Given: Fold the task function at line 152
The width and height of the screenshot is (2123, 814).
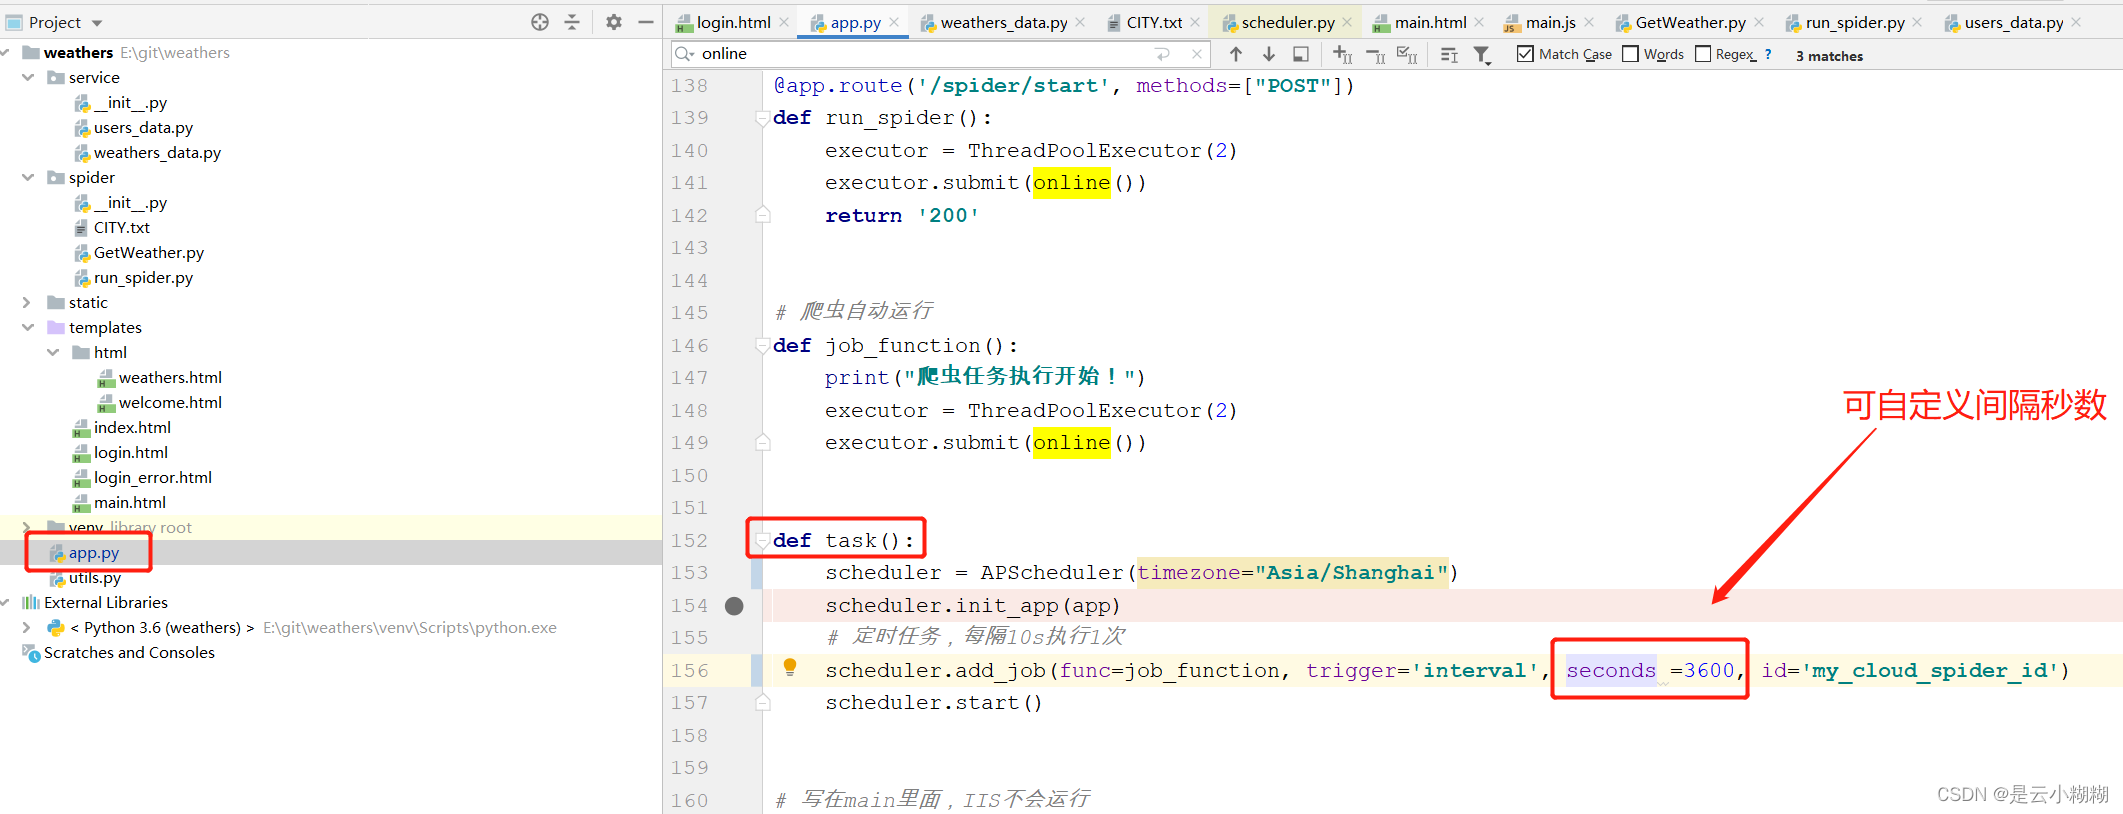Looking at the screenshot, I should pyautogui.click(x=762, y=541).
